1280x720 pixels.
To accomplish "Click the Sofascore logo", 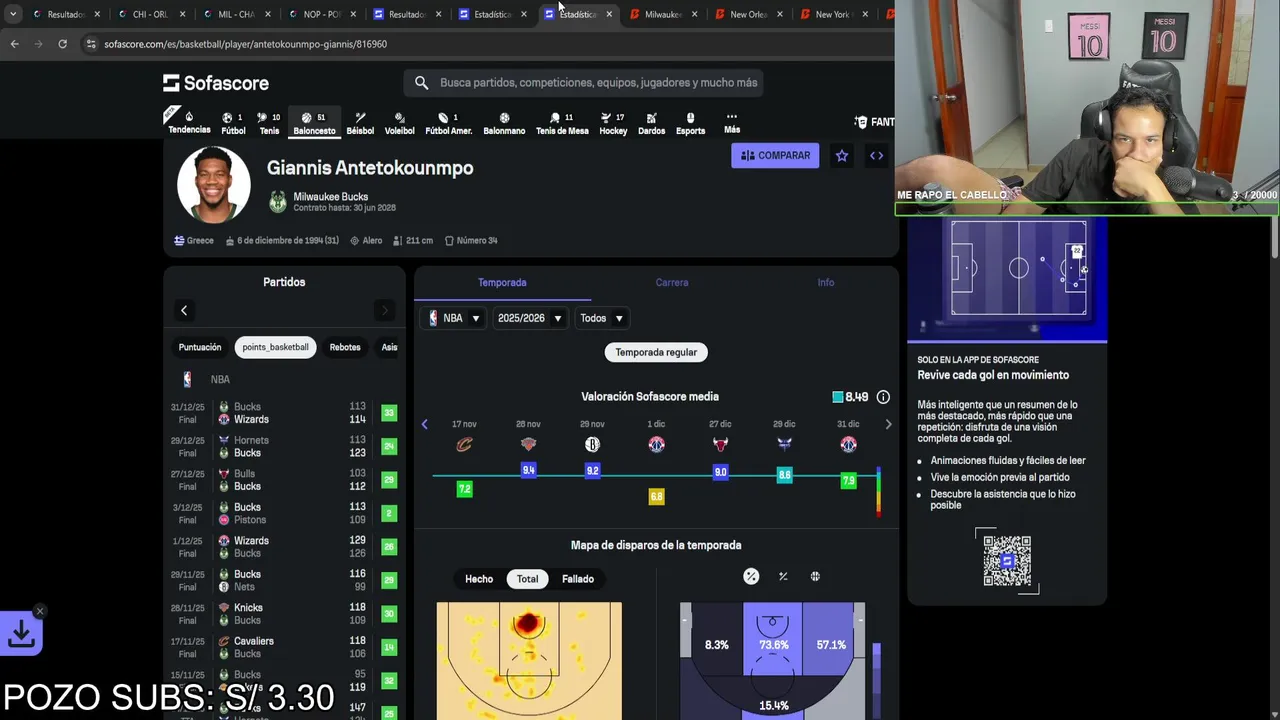I will tap(216, 83).
